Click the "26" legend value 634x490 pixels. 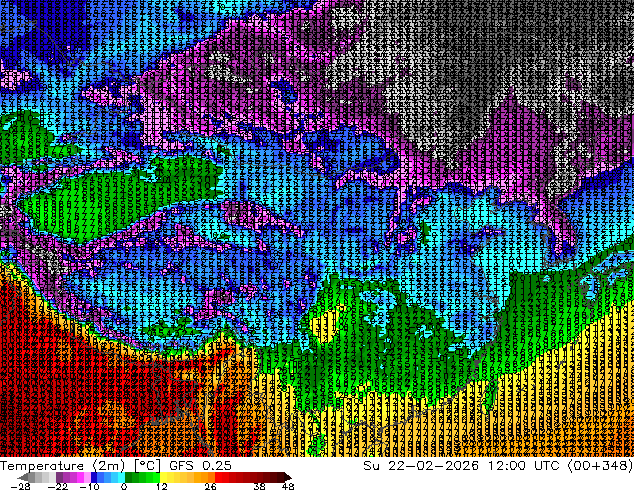pyautogui.click(x=210, y=486)
